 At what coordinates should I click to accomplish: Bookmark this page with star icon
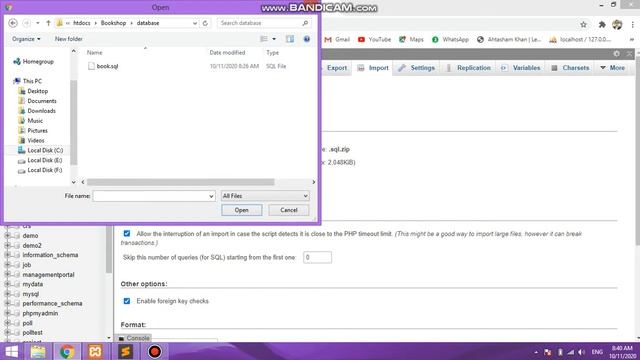click(583, 24)
